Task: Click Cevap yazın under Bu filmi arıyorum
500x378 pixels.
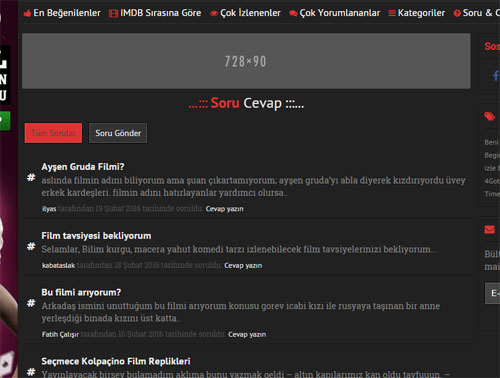Action: tap(247, 334)
